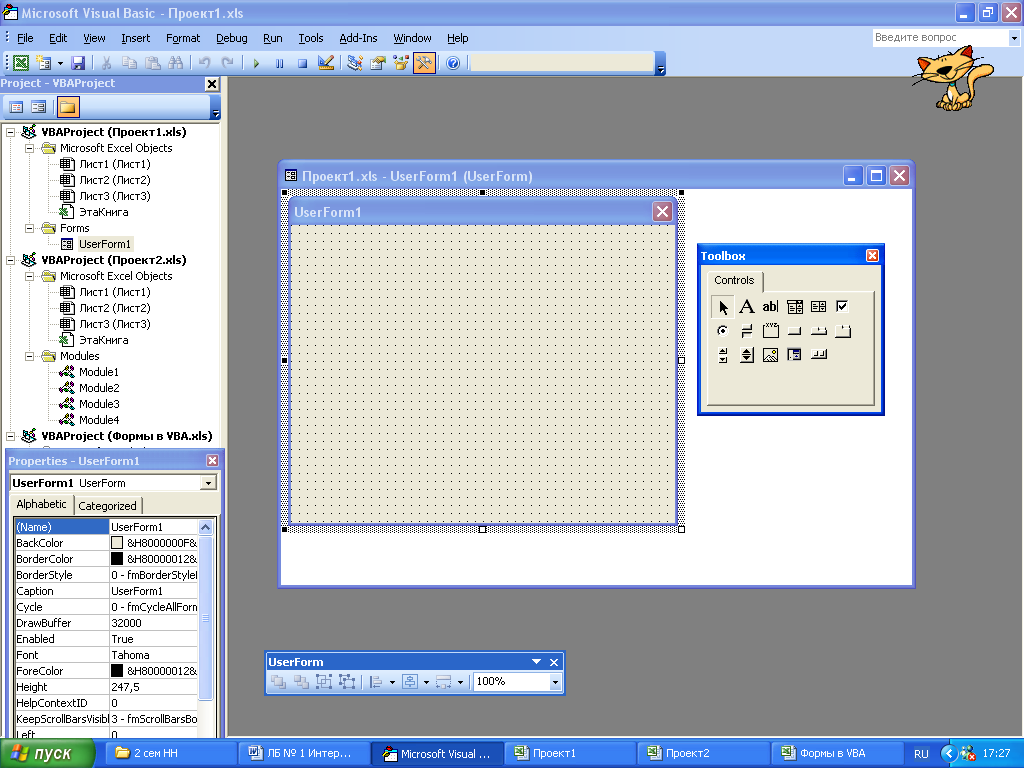Toggle Folders button in Project panel
The image size is (1024, 768).
67,106
